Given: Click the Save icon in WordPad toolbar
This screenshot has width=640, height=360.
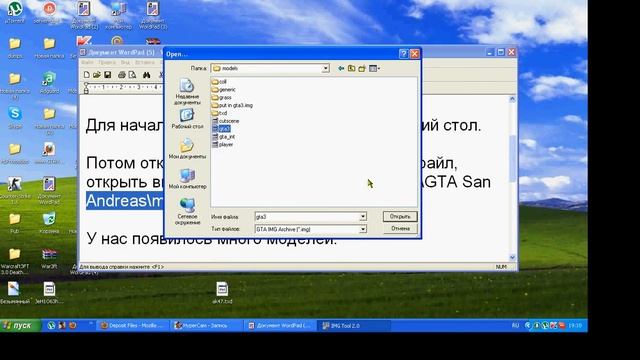Looking at the screenshot, I should pyautogui.click(x=107, y=75).
